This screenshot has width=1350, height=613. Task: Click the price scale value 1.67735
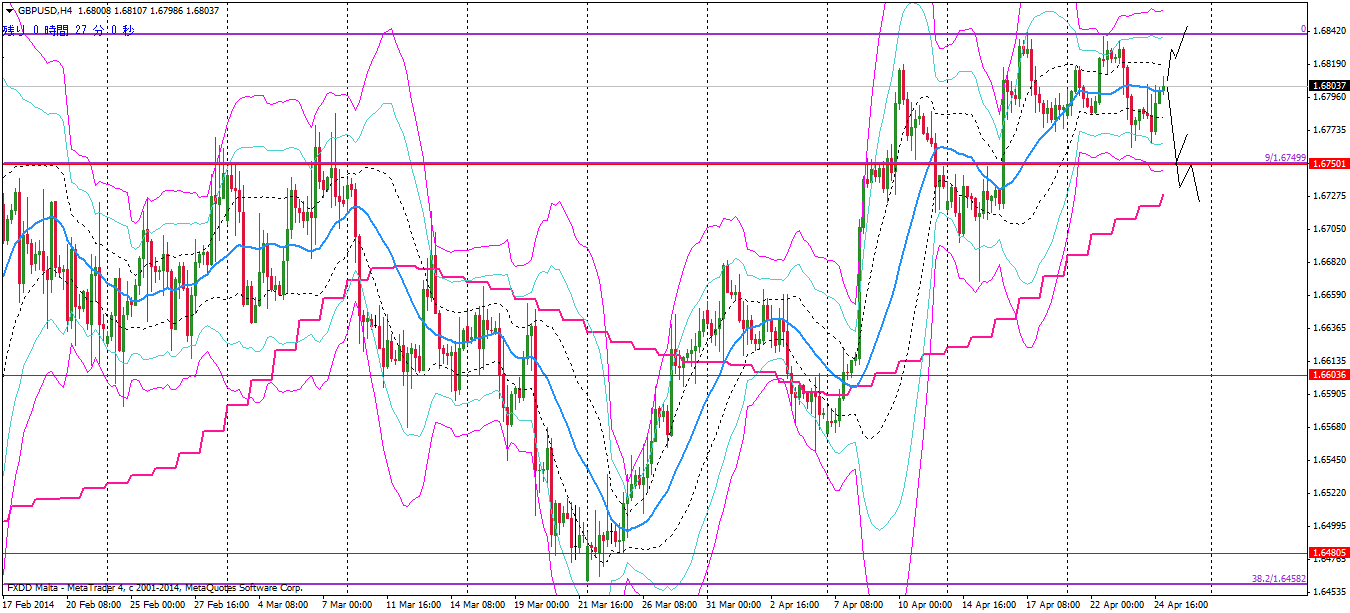[1329, 130]
